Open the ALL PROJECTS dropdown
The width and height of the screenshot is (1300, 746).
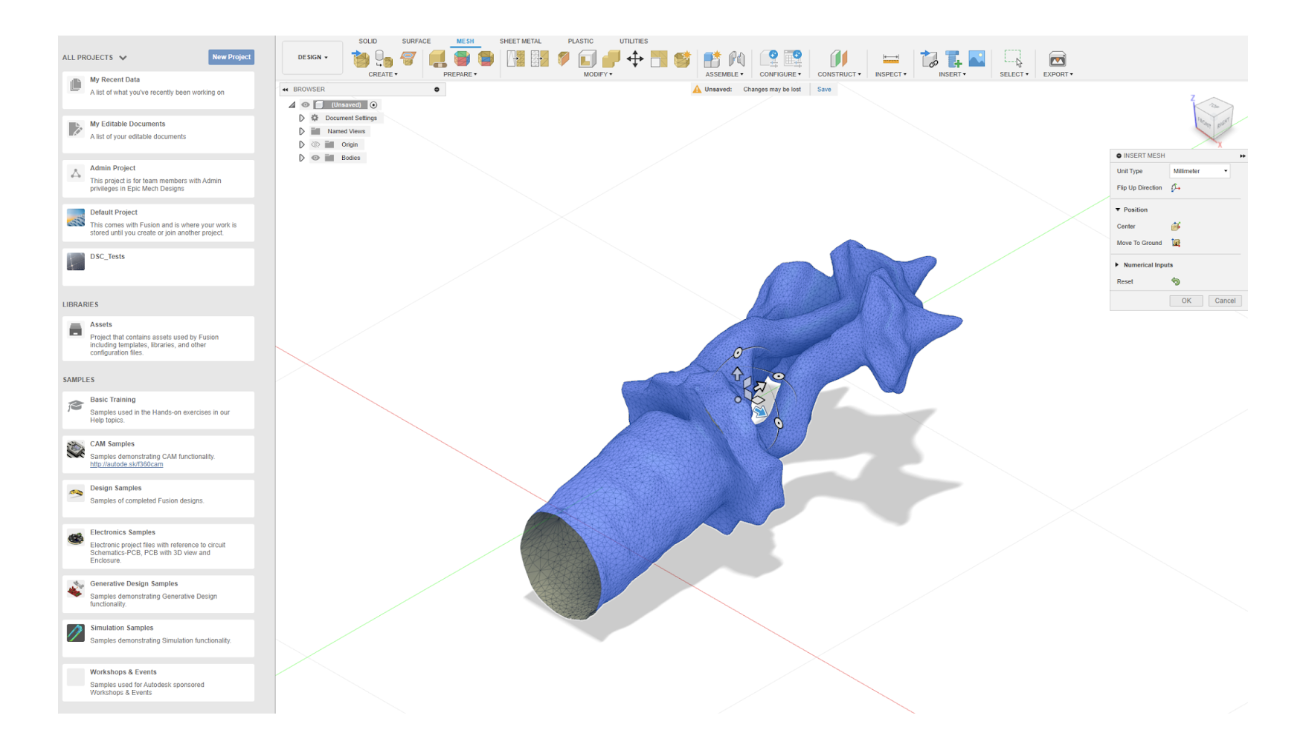point(95,58)
